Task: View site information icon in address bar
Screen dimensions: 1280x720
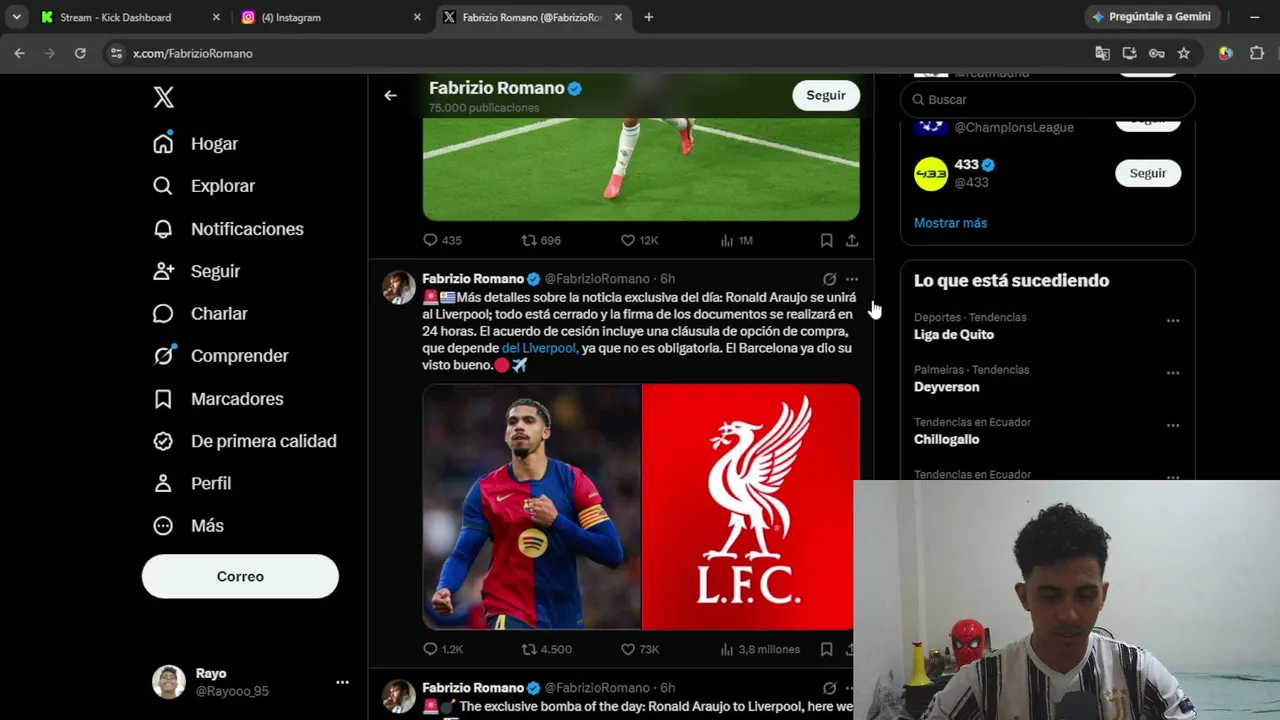Action: click(x=116, y=53)
